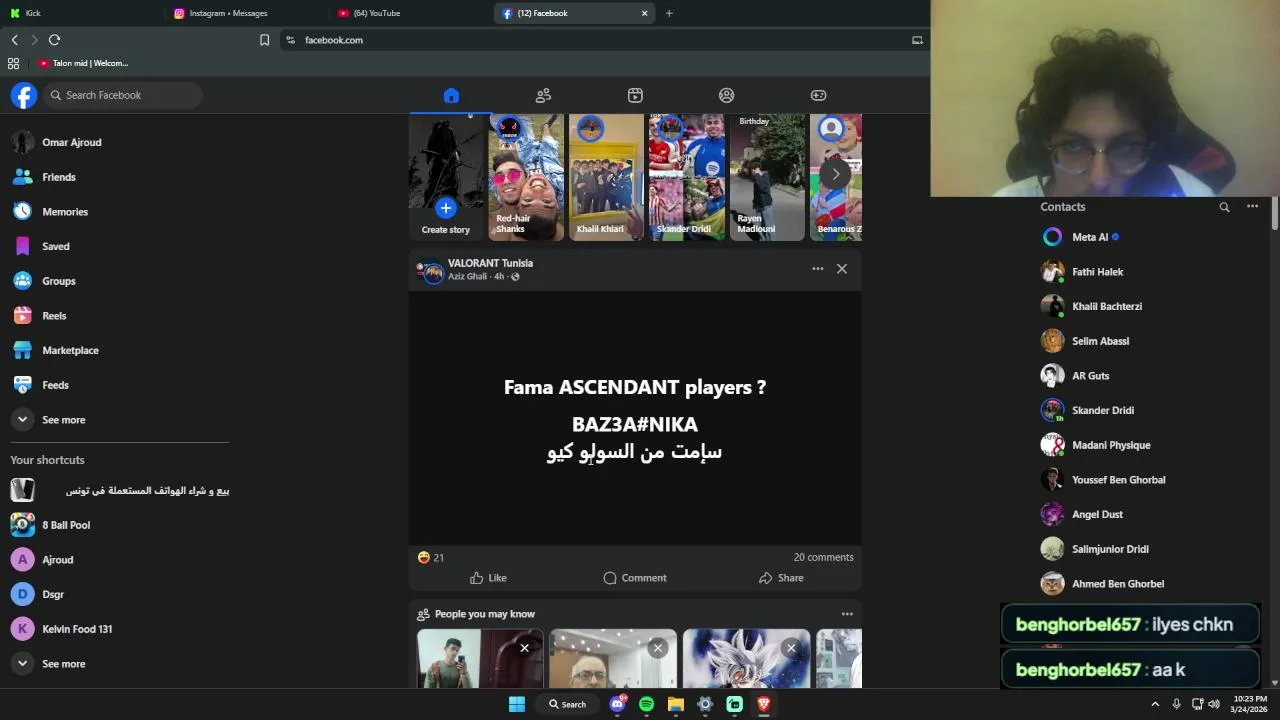Open the Rayen Madiouni birthday story

click(767, 177)
